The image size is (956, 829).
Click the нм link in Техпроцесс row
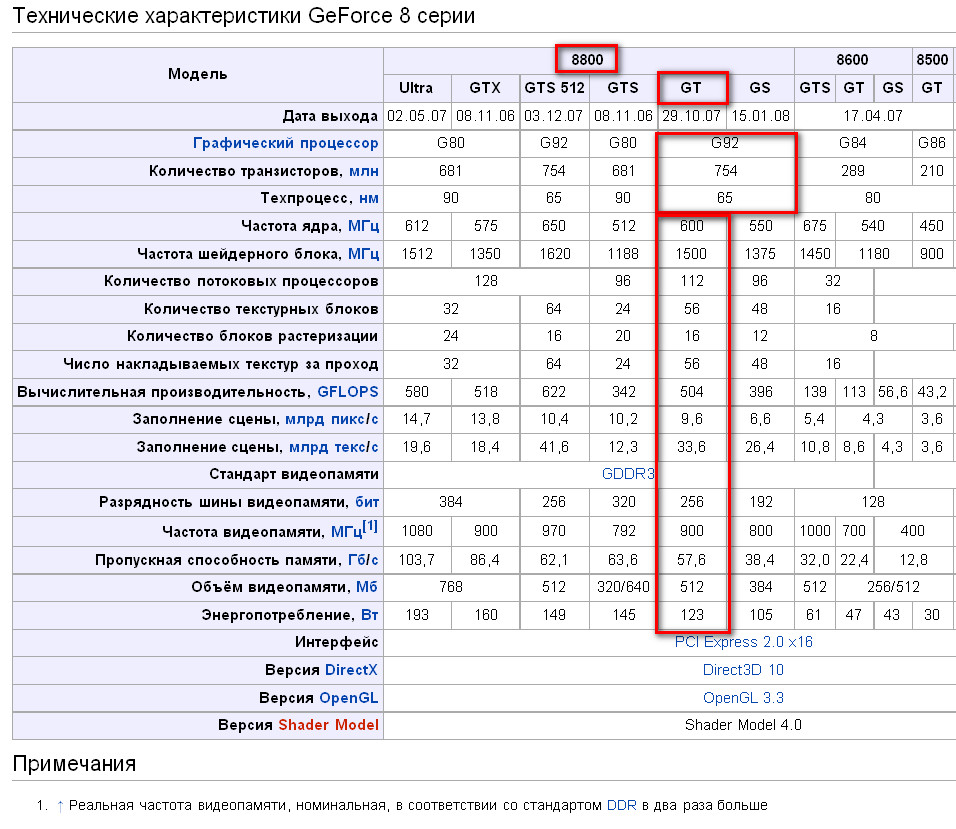[x=368, y=199]
